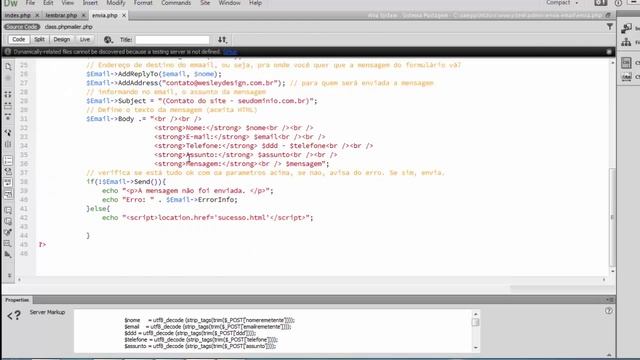Open Preview in Browser globe dropdown
Screen dimensions: 640x360
[108, 40]
